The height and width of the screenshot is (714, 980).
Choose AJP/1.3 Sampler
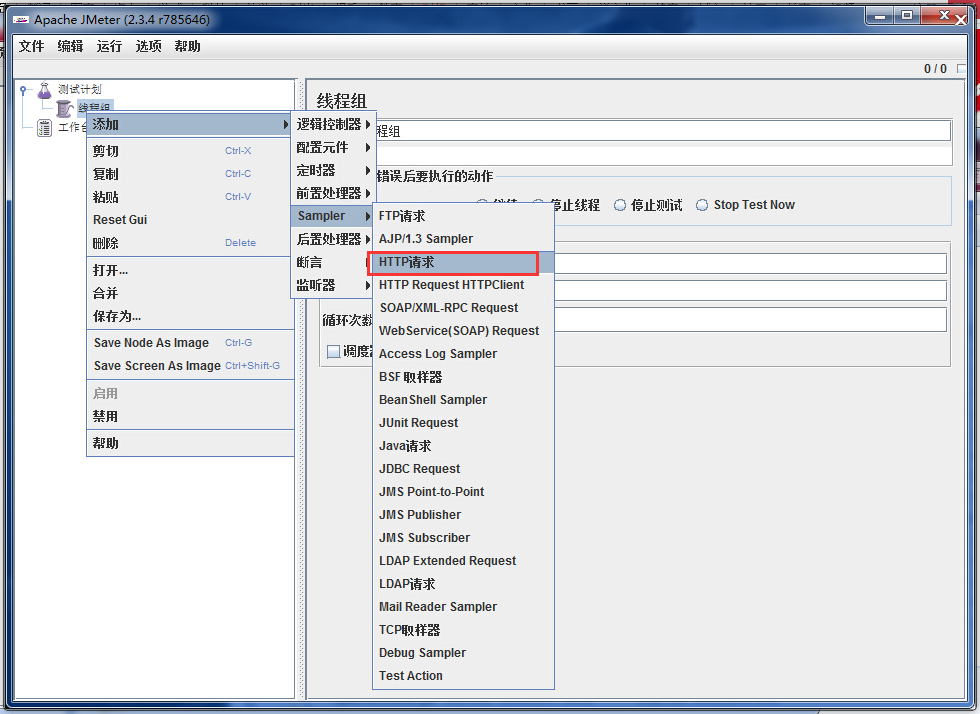coord(463,239)
